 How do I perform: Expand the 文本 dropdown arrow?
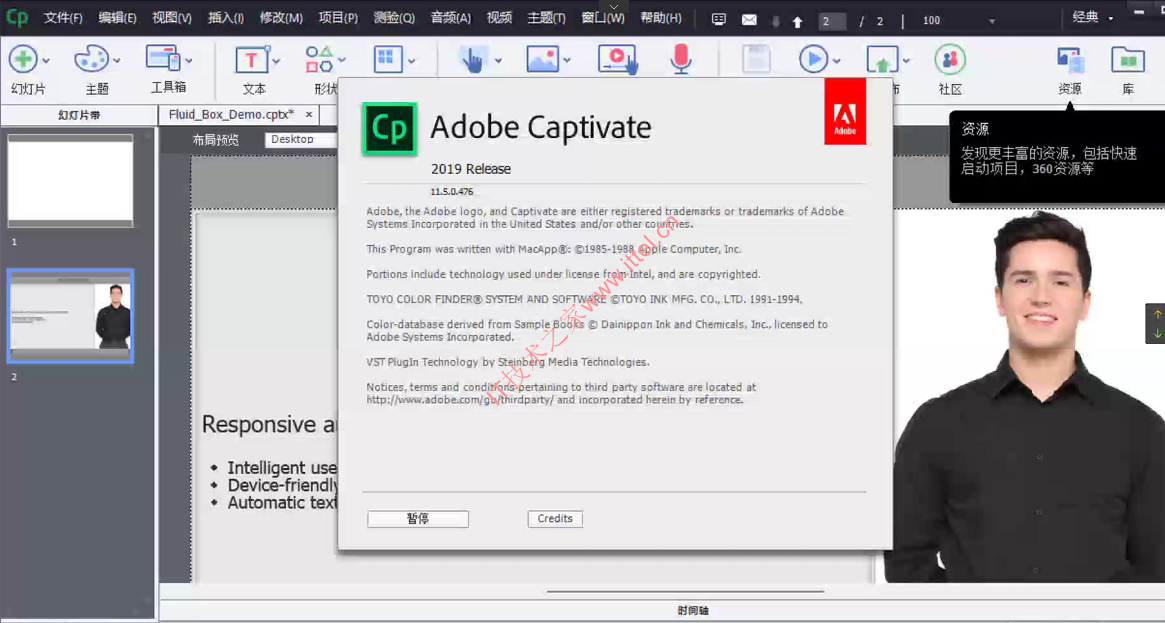(276, 61)
